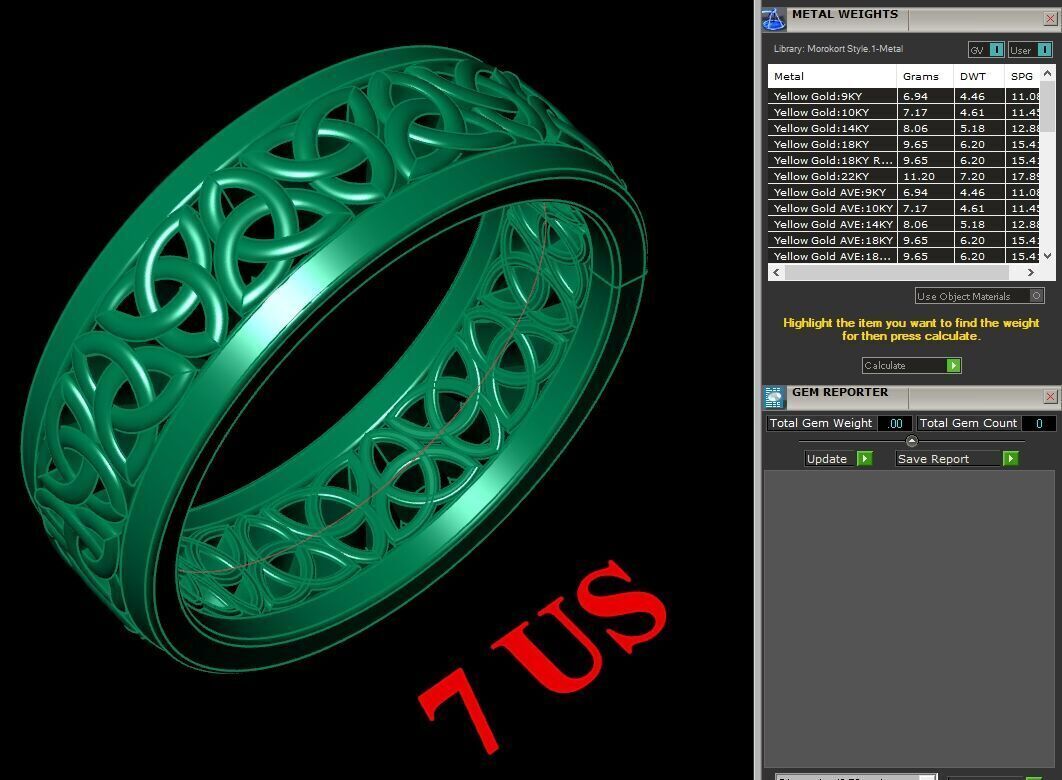Click the DWT column header

(979, 77)
